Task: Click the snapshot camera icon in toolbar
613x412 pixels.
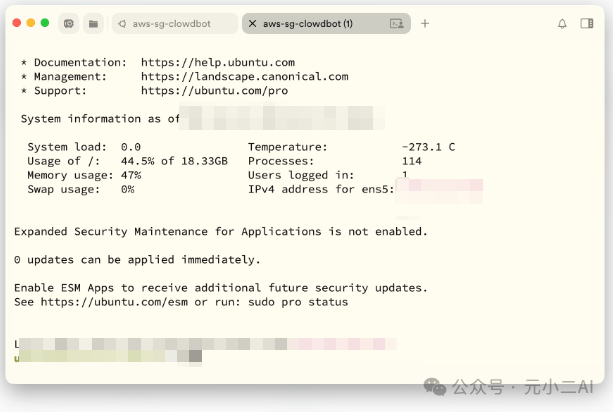Action: [69, 24]
